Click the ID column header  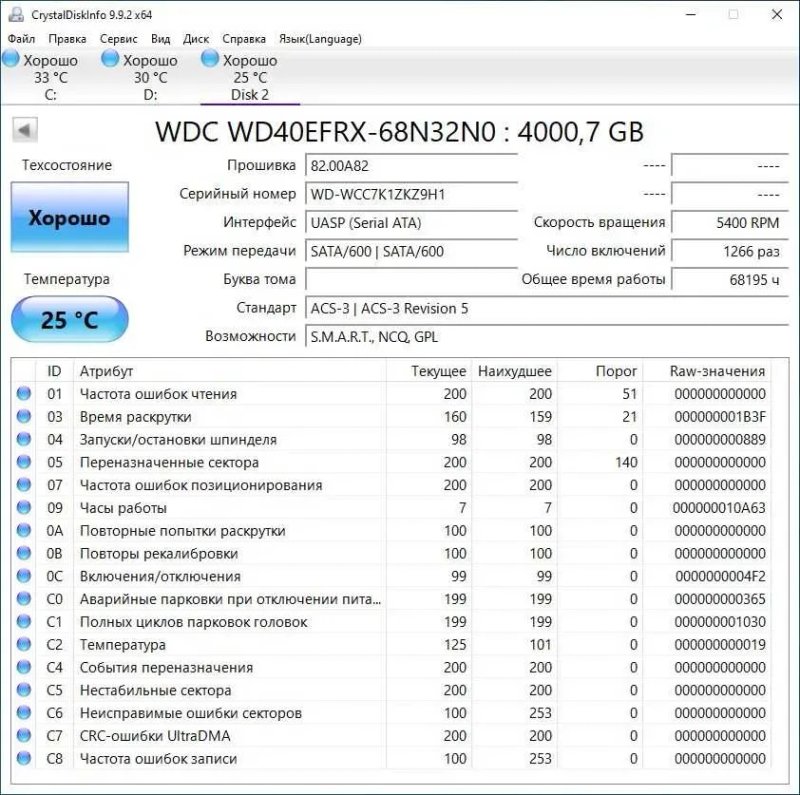click(x=55, y=371)
